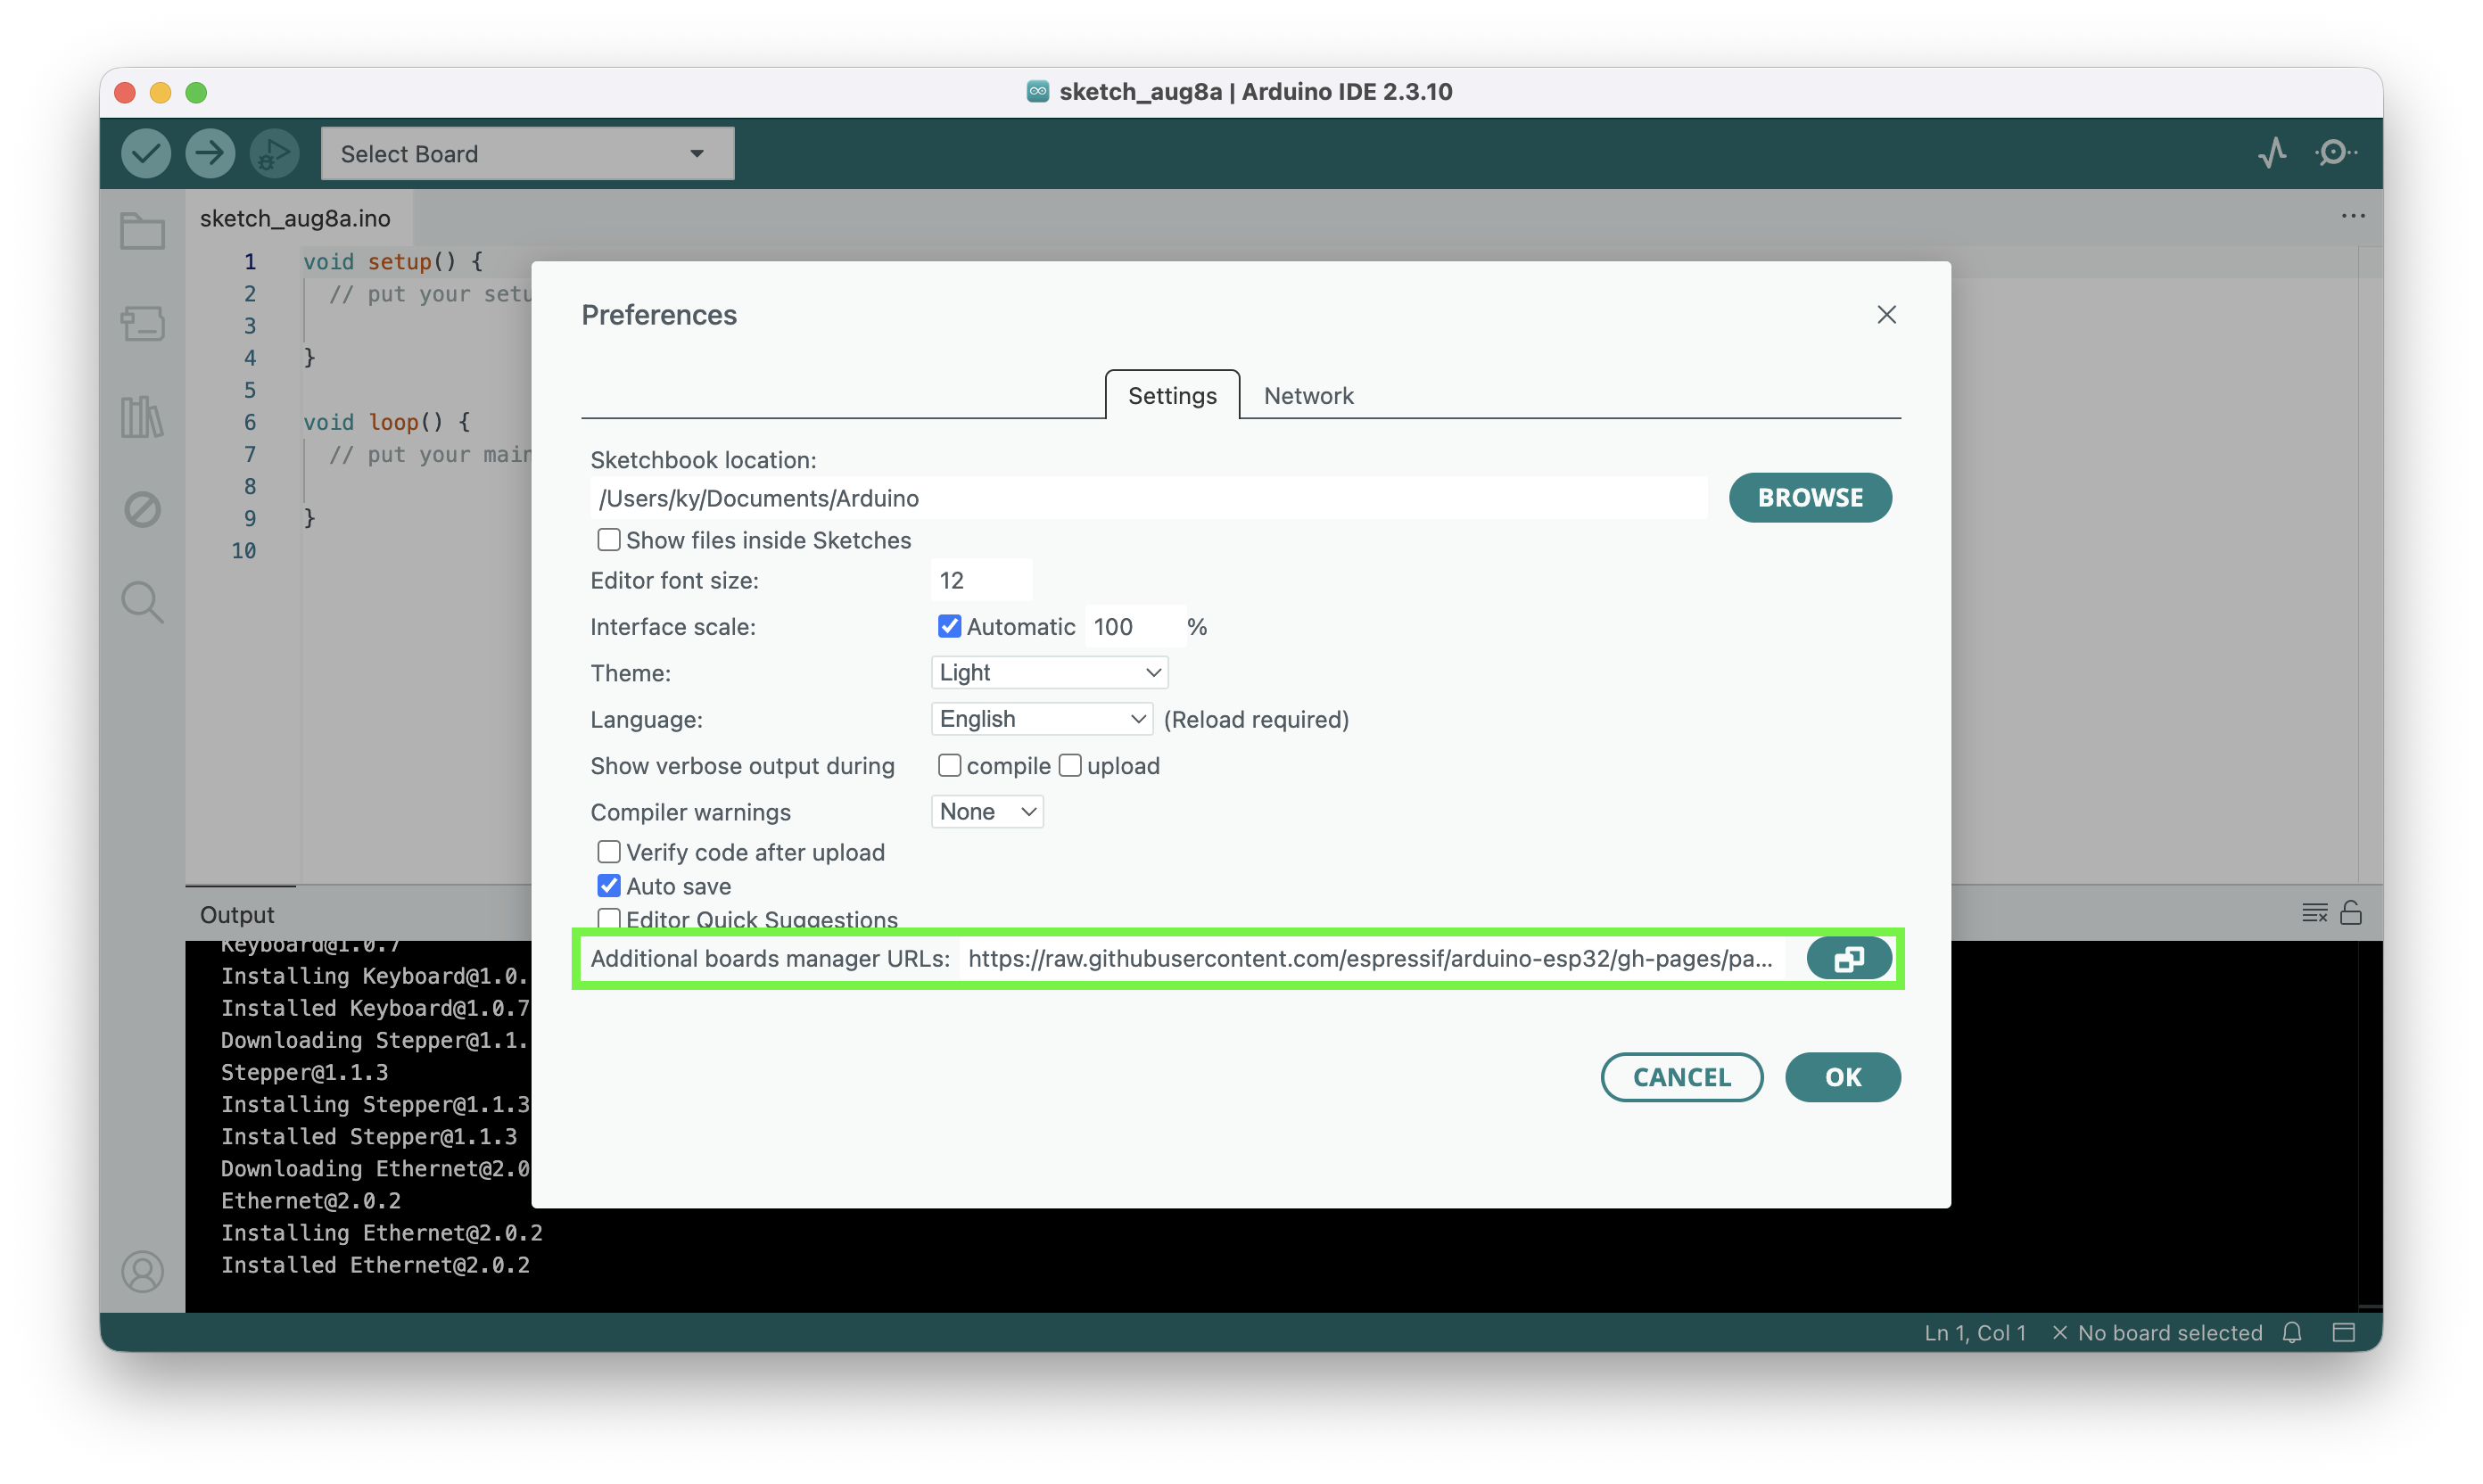
Task: Open the additional boards URLs editor
Action: 1848,958
